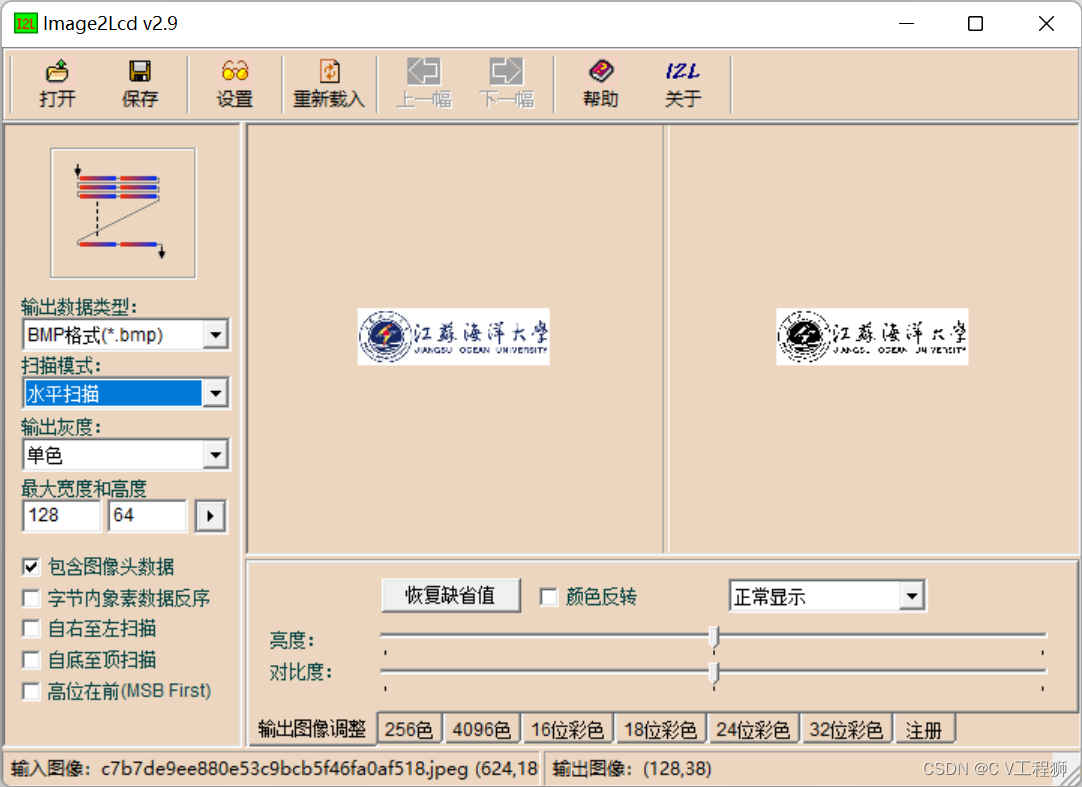The height and width of the screenshot is (787, 1082).
Task: Click the max height field showing 64
Action: tap(148, 516)
